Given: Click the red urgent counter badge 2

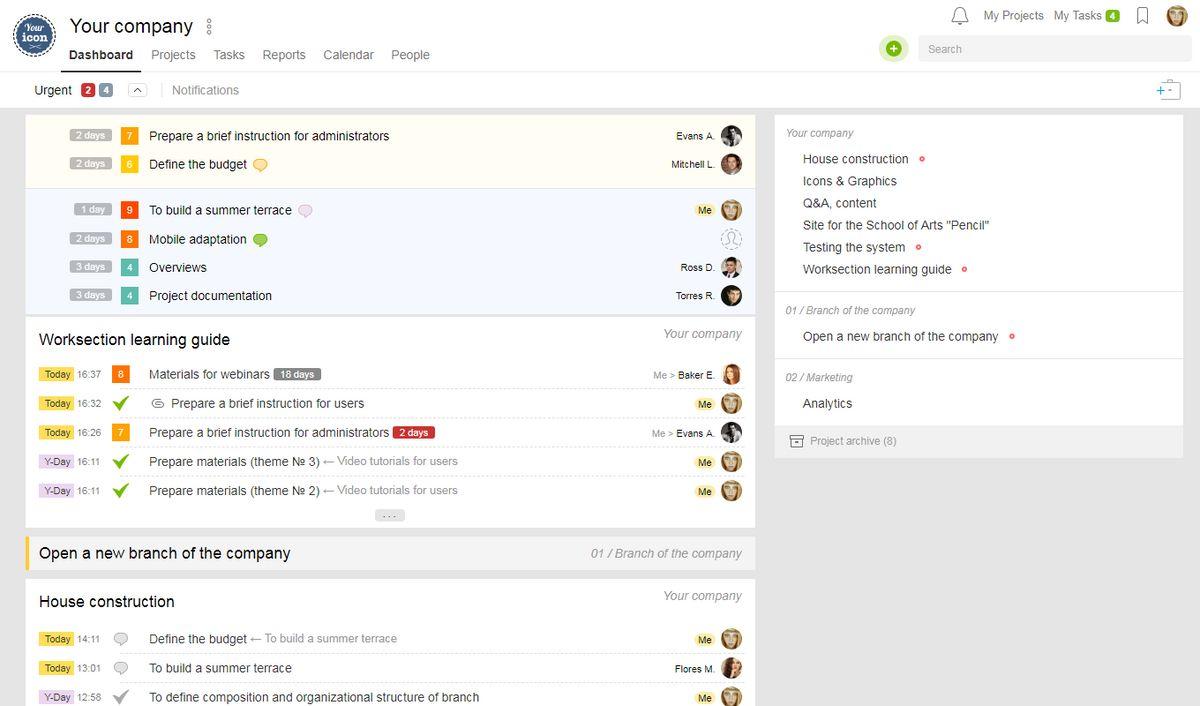Looking at the screenshot, I should pos(88,90).
